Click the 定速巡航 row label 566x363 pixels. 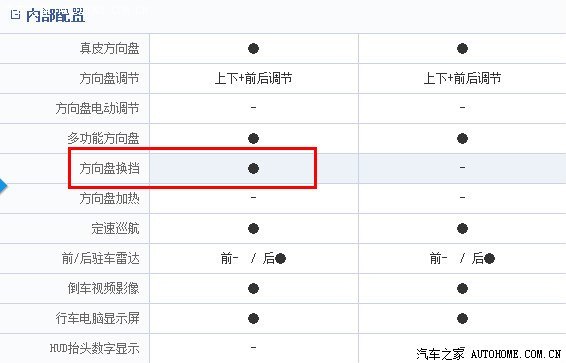coord(116,228)
